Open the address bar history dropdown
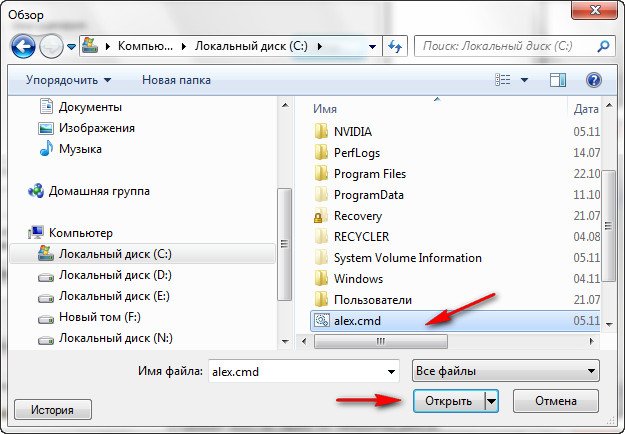 pyautogui.click(x=372, y=47)
